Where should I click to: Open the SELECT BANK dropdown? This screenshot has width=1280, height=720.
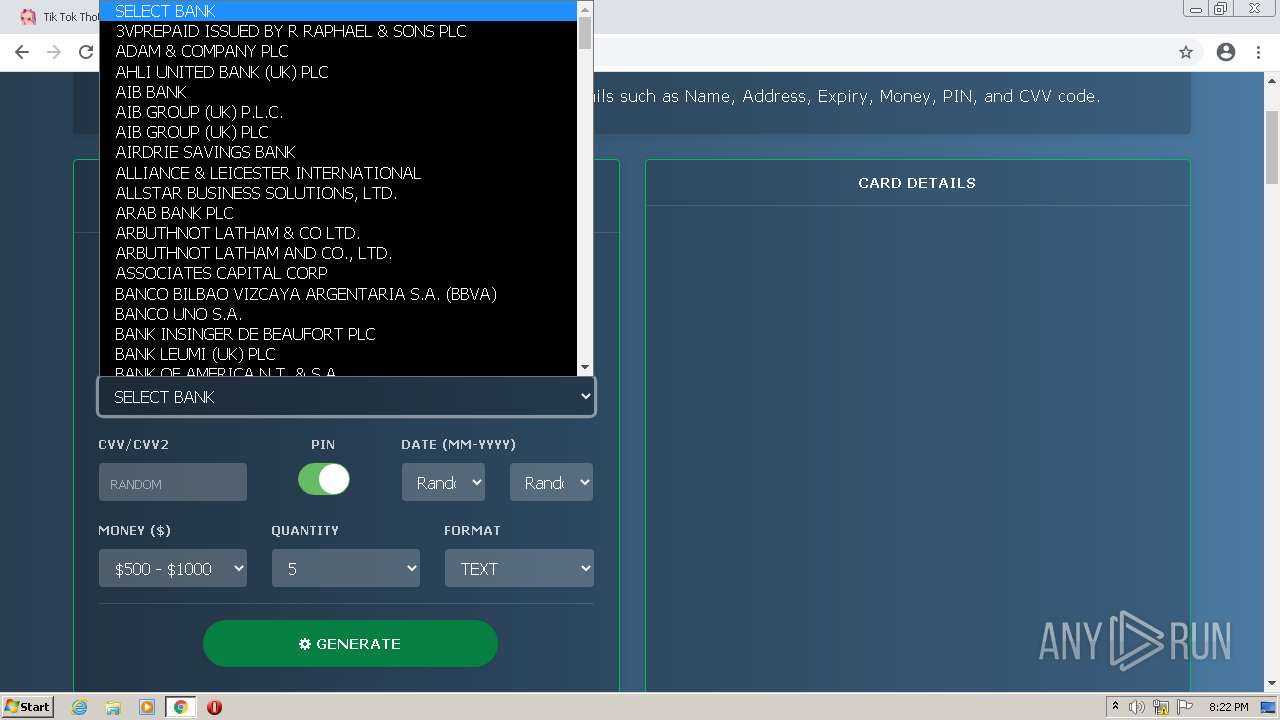pos(346,397)
